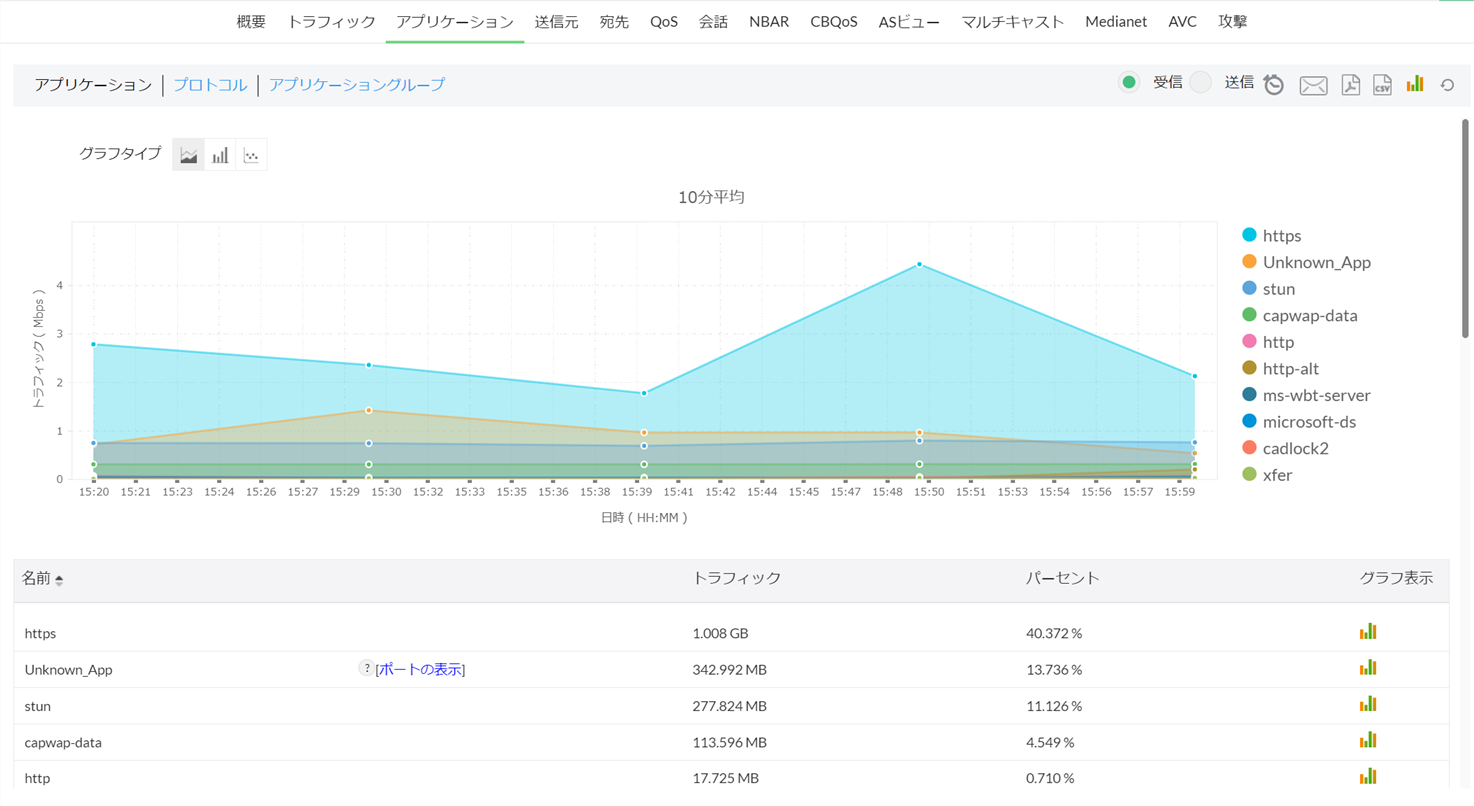1474x806 pixels.
Task: Export the report as CSV
Action: [1382, 85]
